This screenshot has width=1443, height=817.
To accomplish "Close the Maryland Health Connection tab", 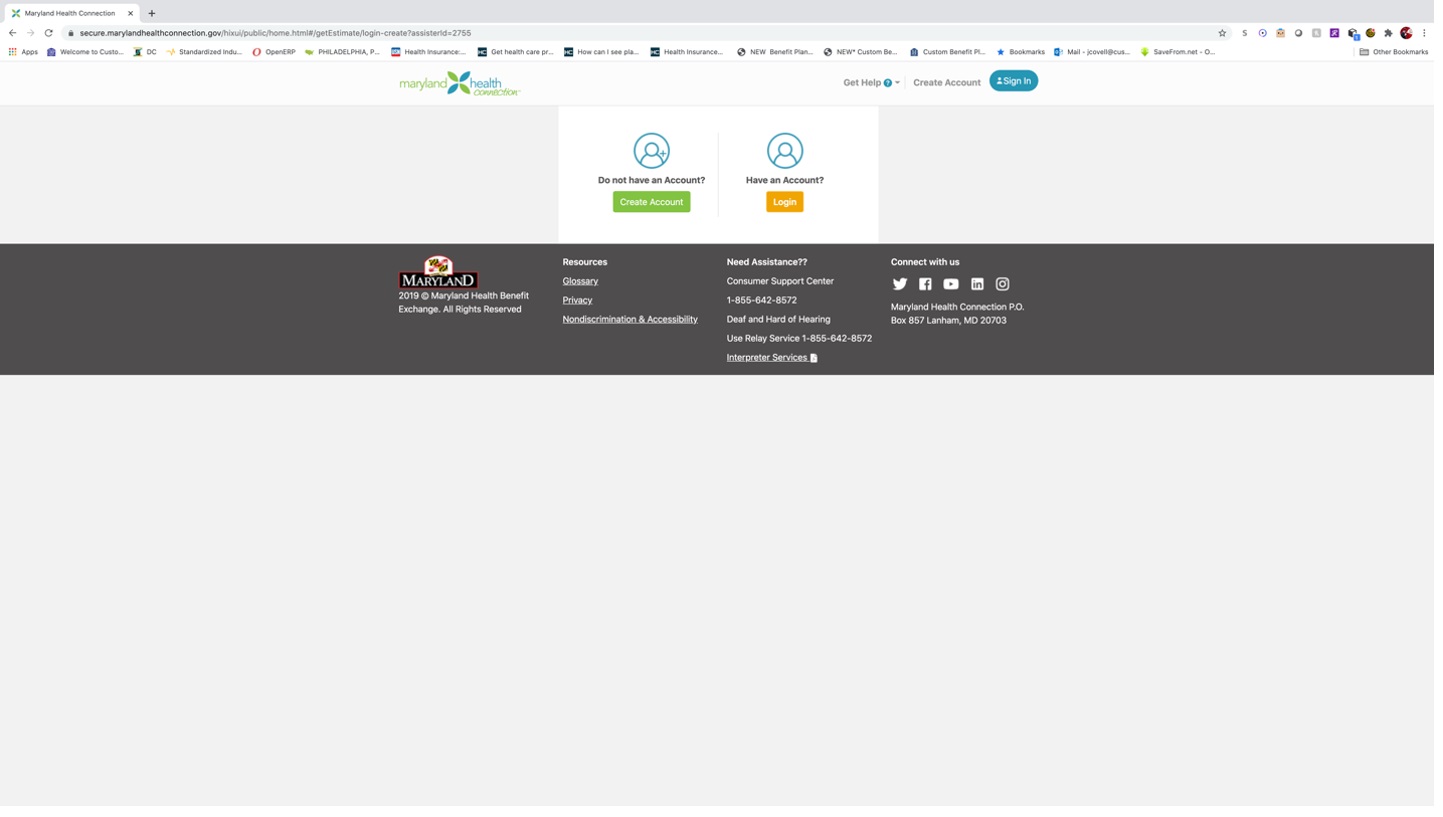I will click(131, 14).
